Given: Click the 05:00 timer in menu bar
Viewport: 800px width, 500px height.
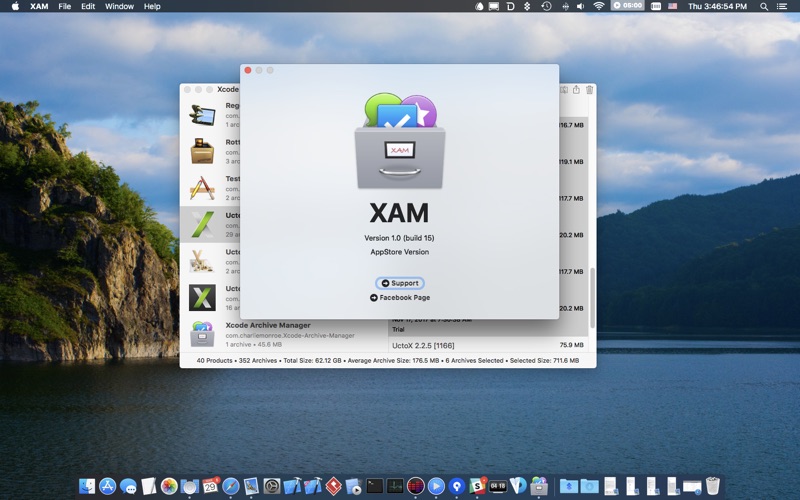Looking at the screenshot, I should click(x=628, y=6).
